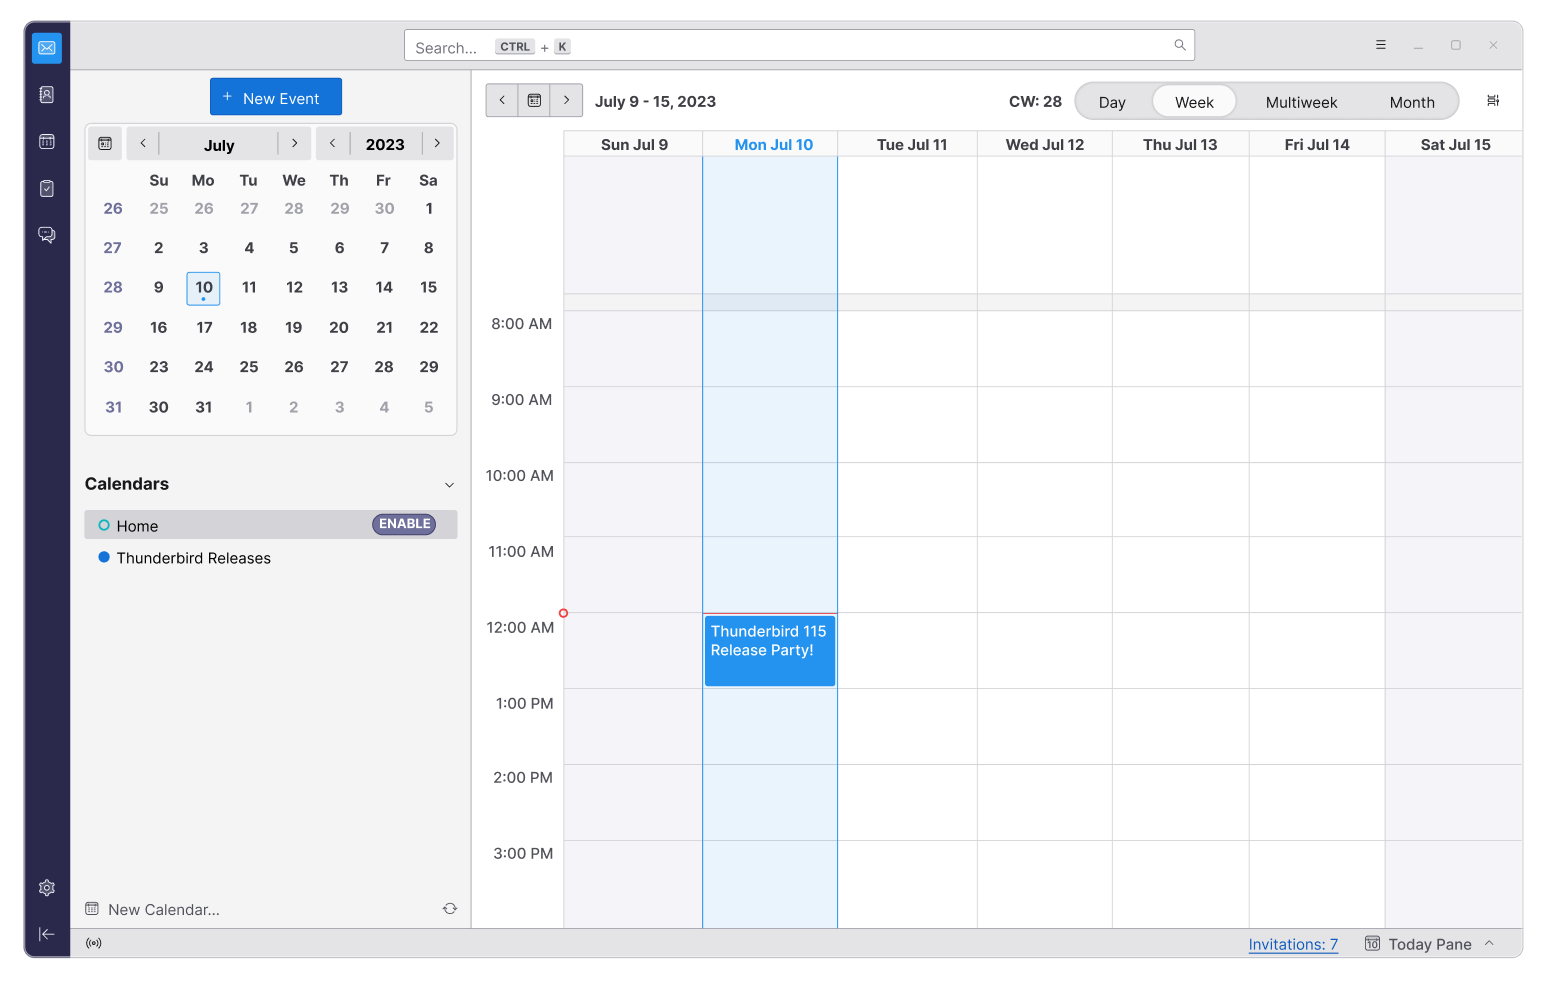Toggle the Today Pane
The image size is (1554, 984).
coord(1429,944)
